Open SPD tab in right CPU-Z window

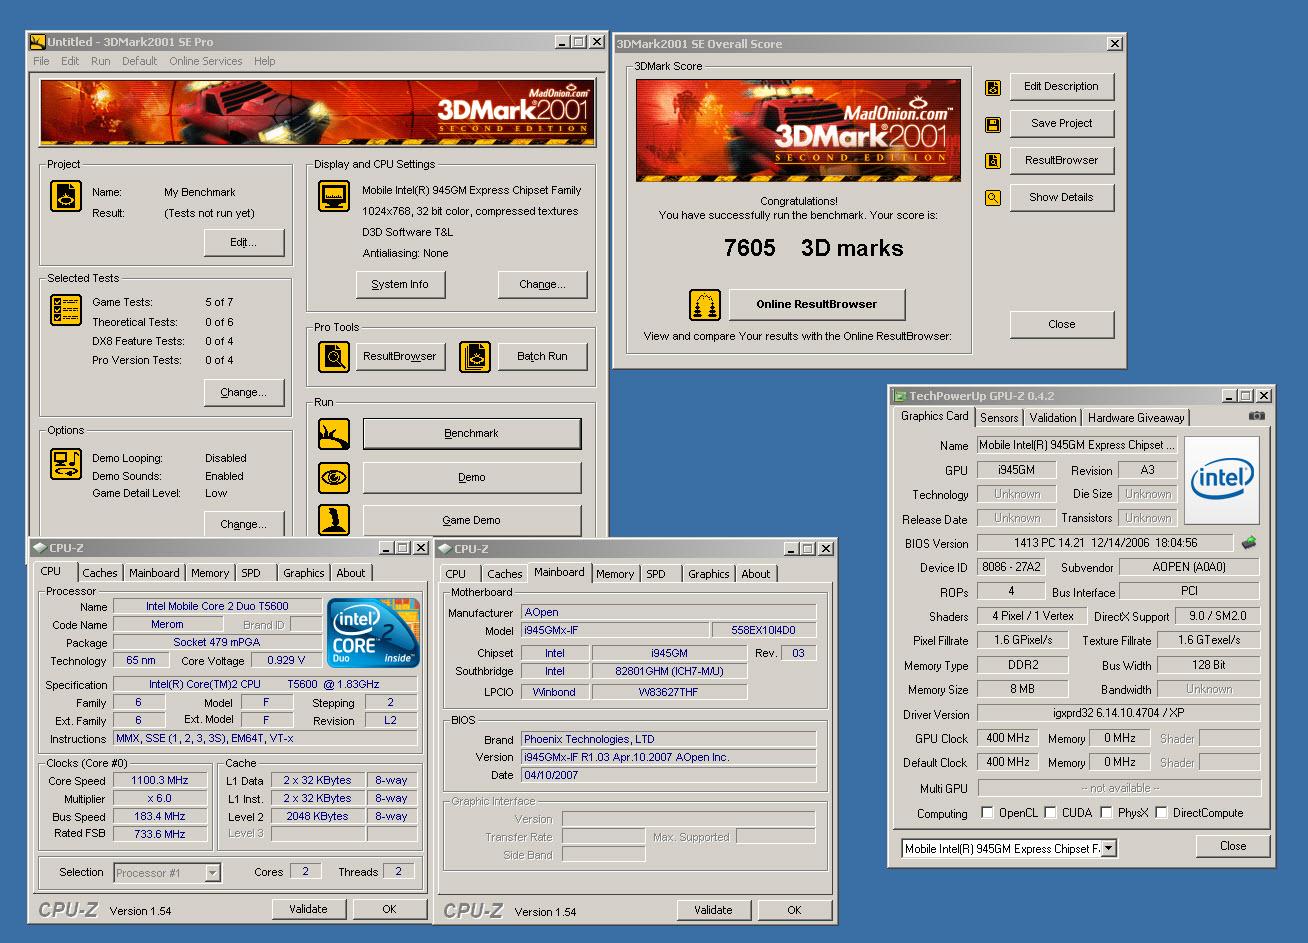(656, 574)
